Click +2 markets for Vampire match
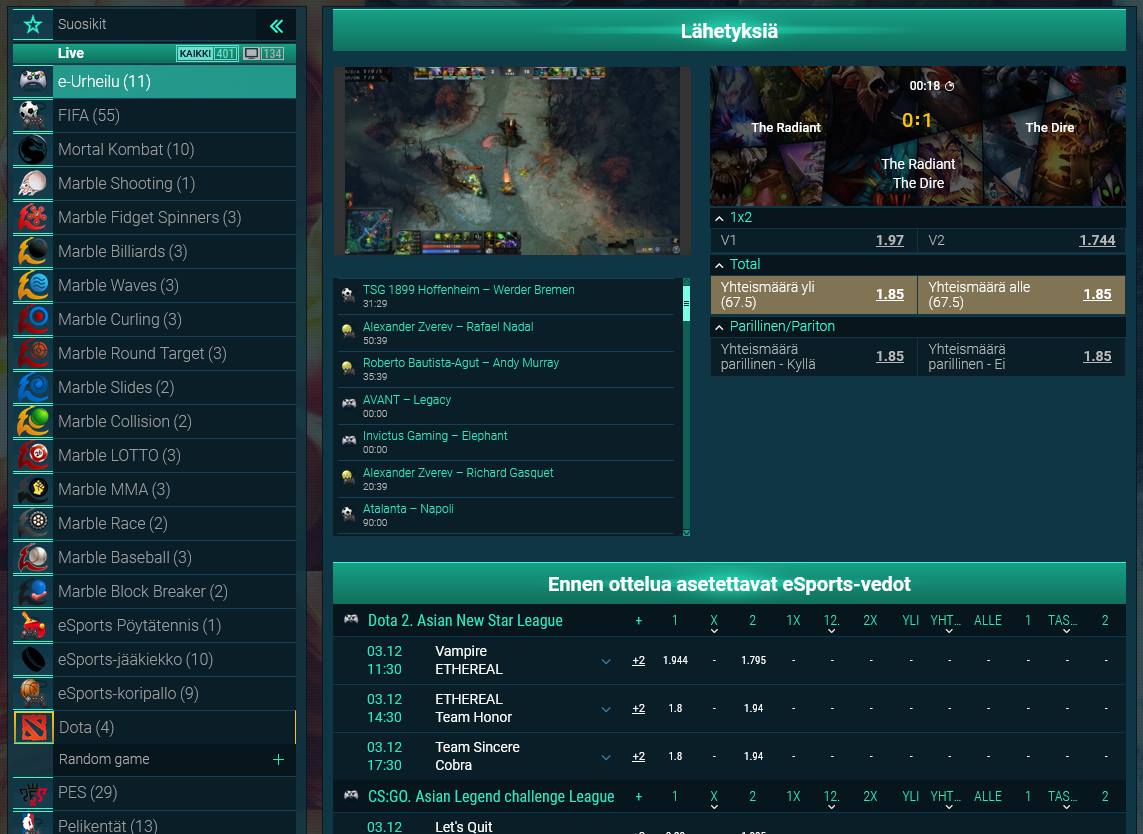The image size is (1143, 834). click(639, 661)
